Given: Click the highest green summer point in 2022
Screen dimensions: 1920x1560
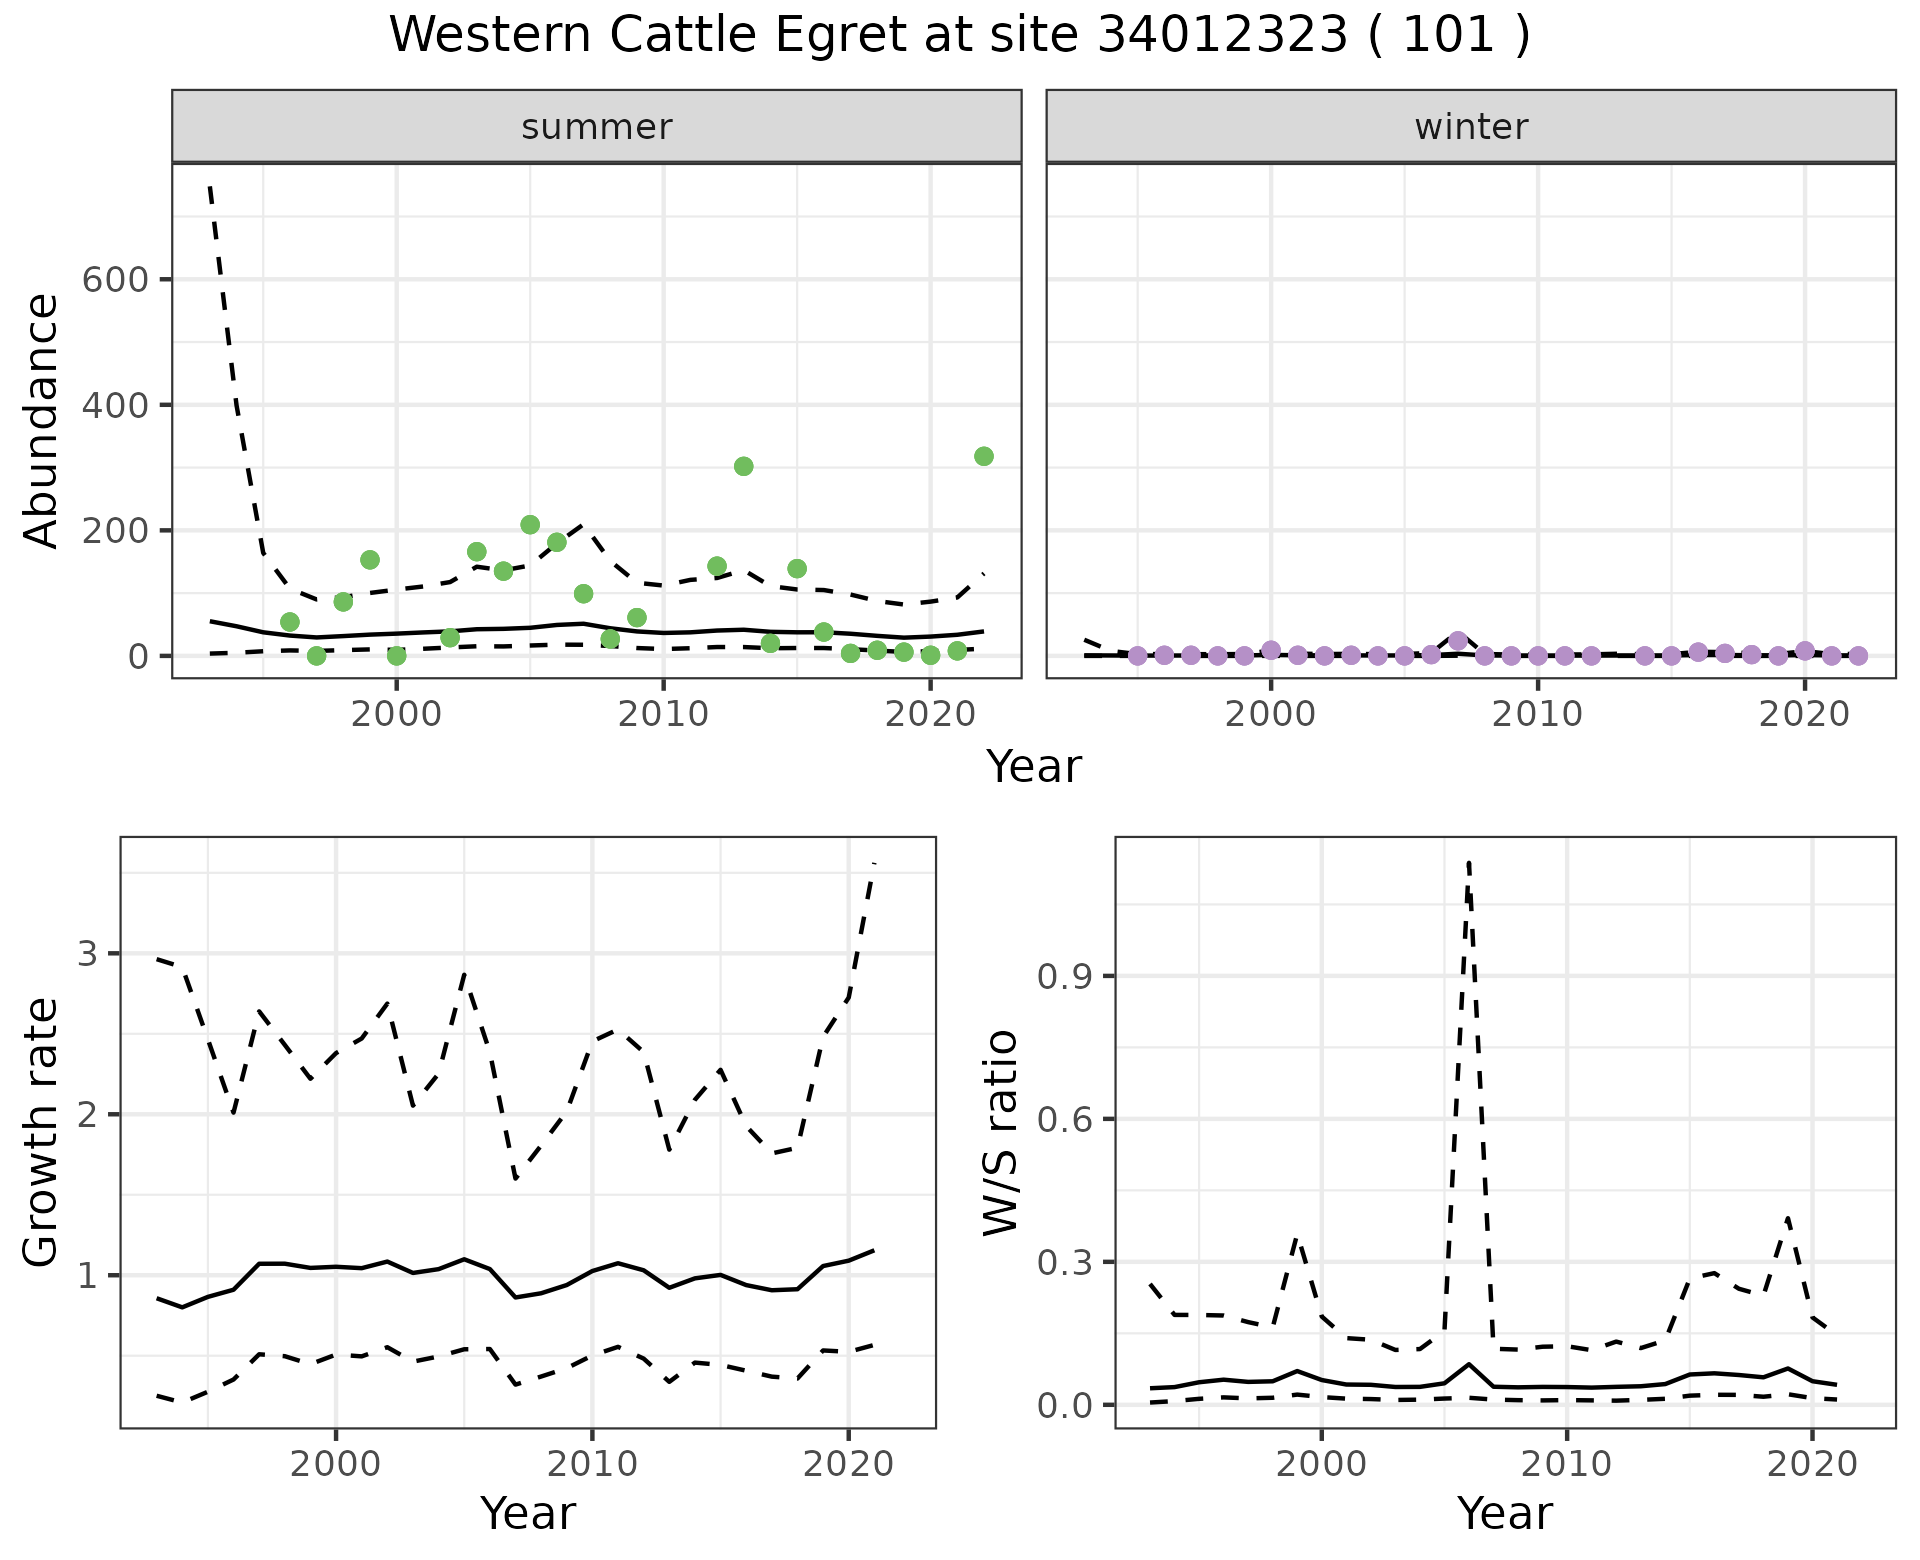Looking at the screenshot, I should point(983,456).
